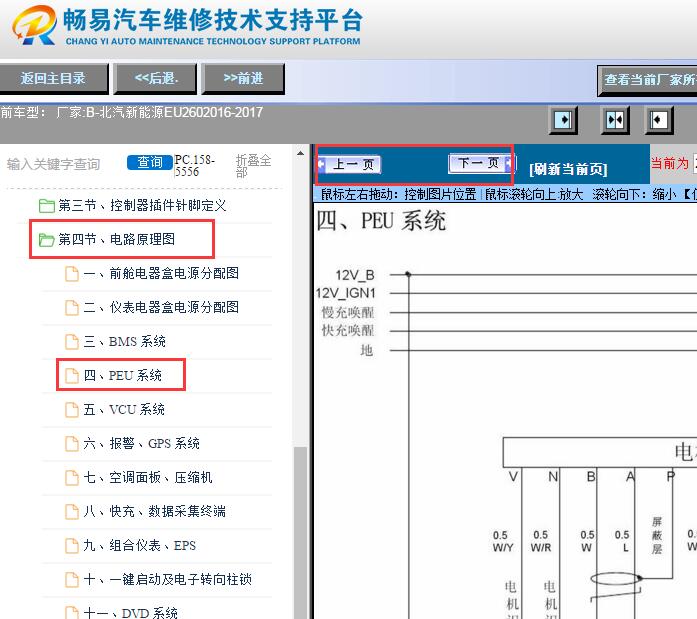This screenshot has height=619, width=697.
Task: Click 0.5 W/R wire label
Action: (541, 541)
